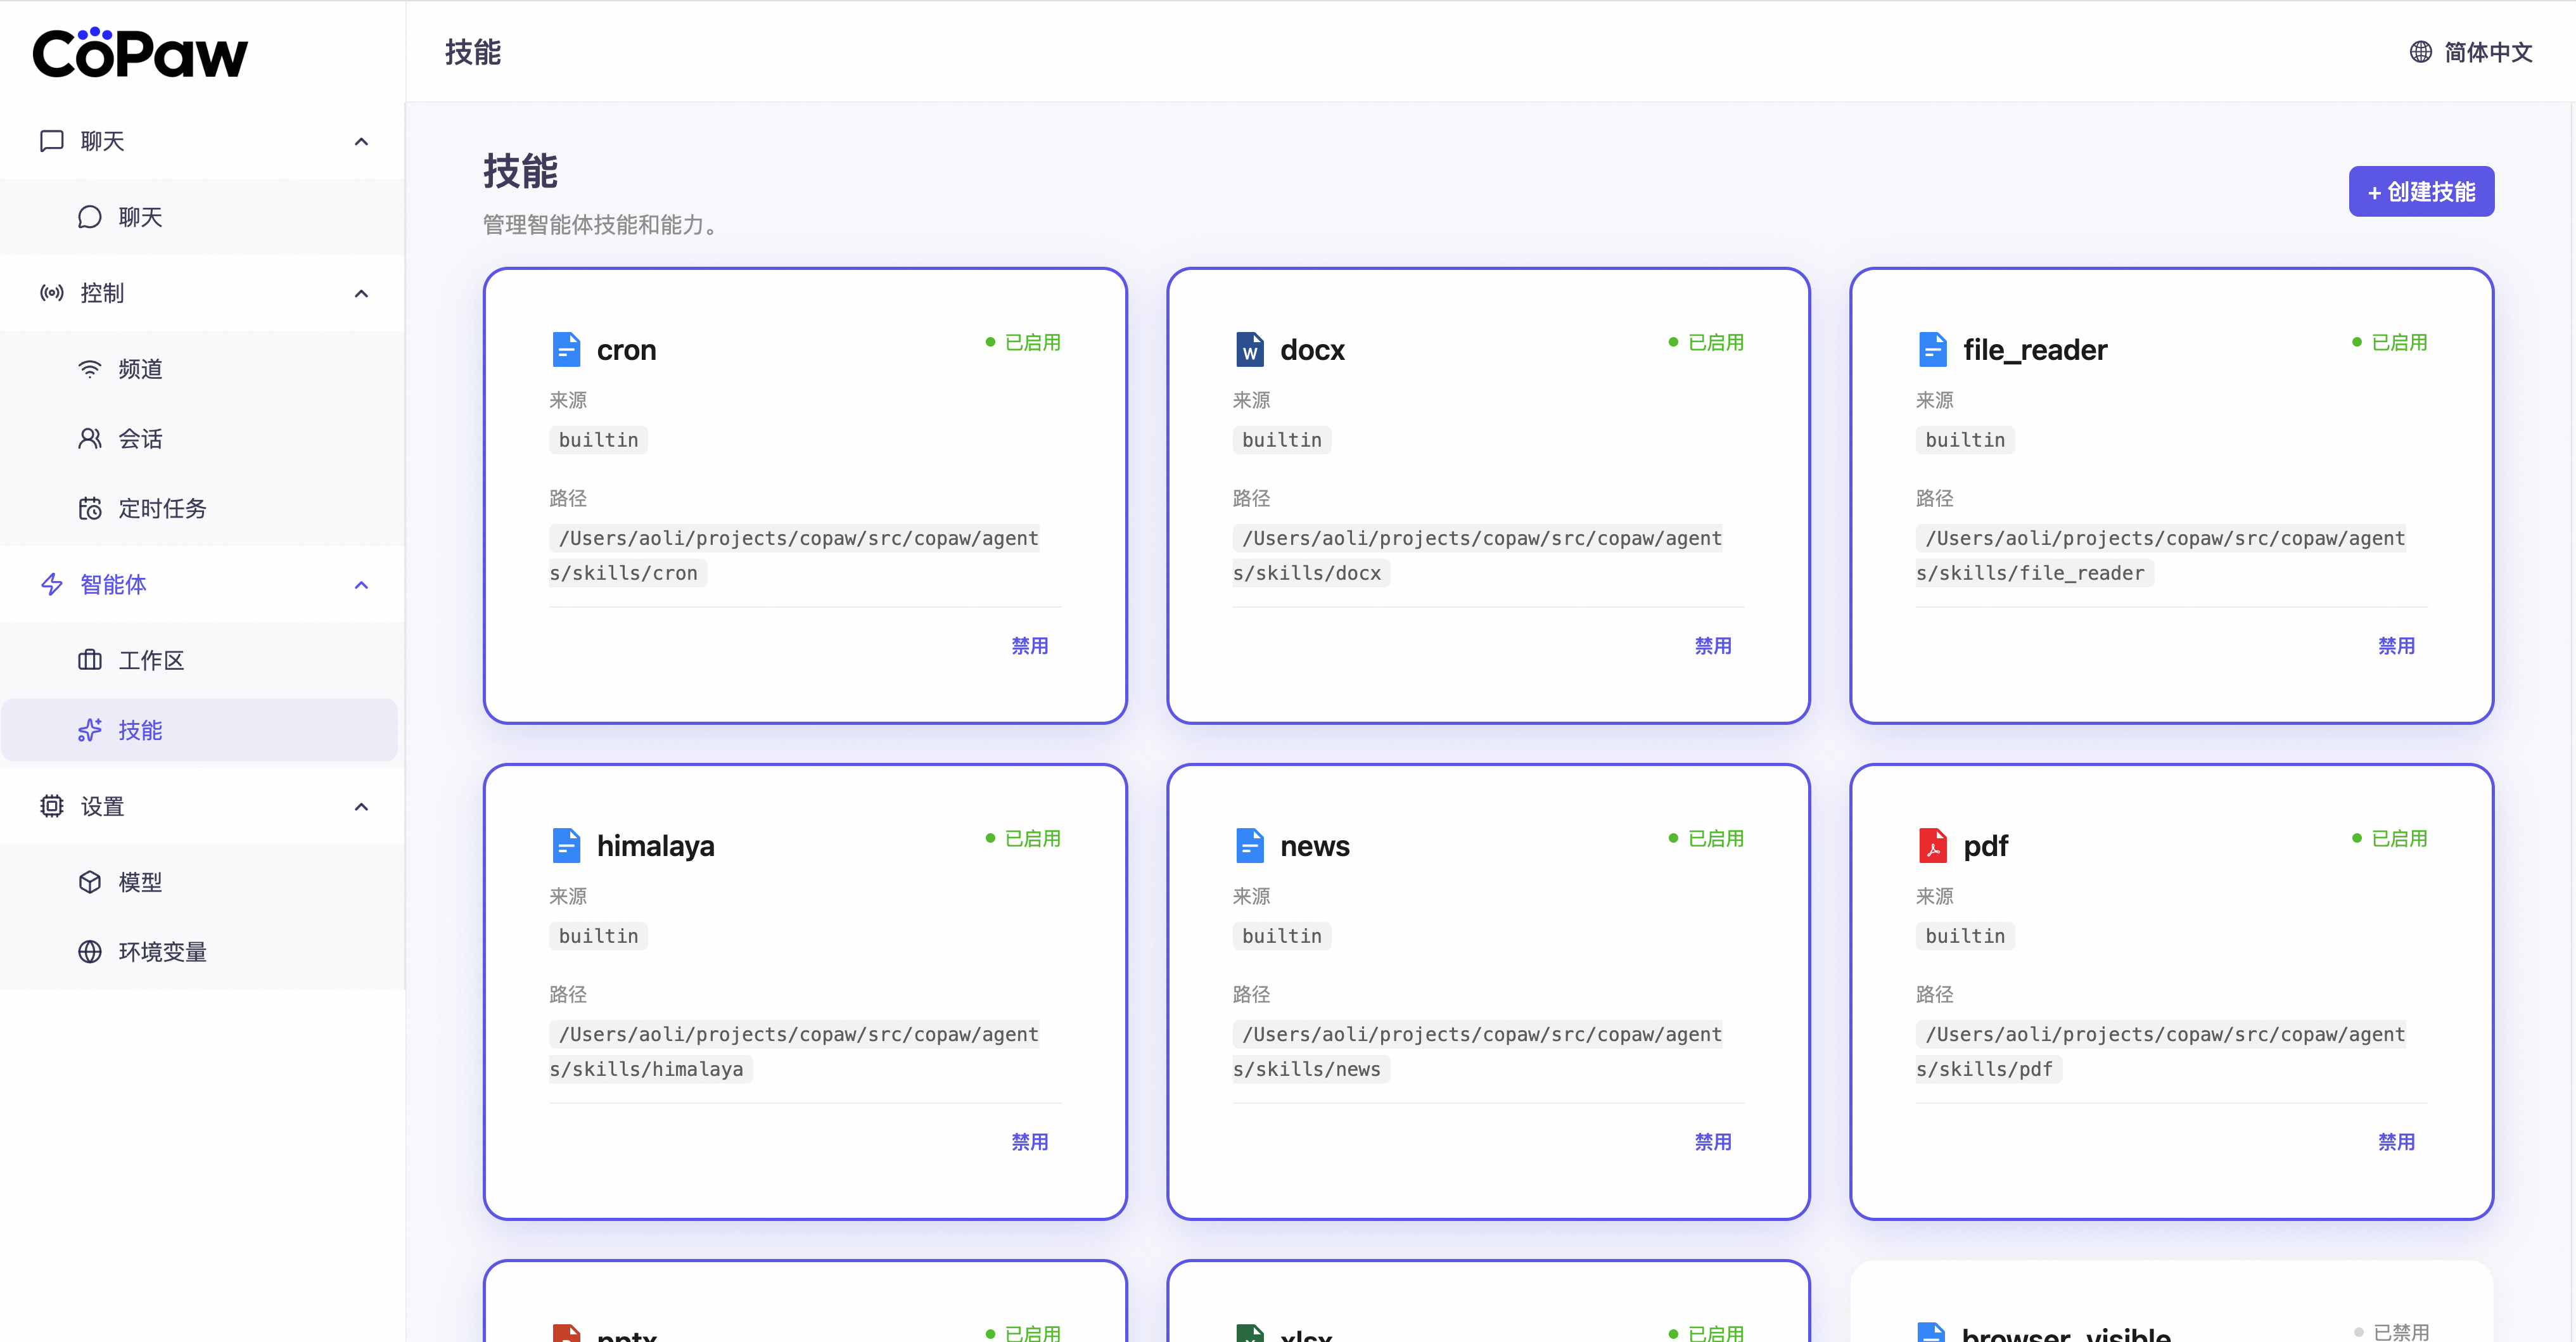Disable the news skill
The height and width of the screenshot is (1342, 2576).
click(1712, 1142)
